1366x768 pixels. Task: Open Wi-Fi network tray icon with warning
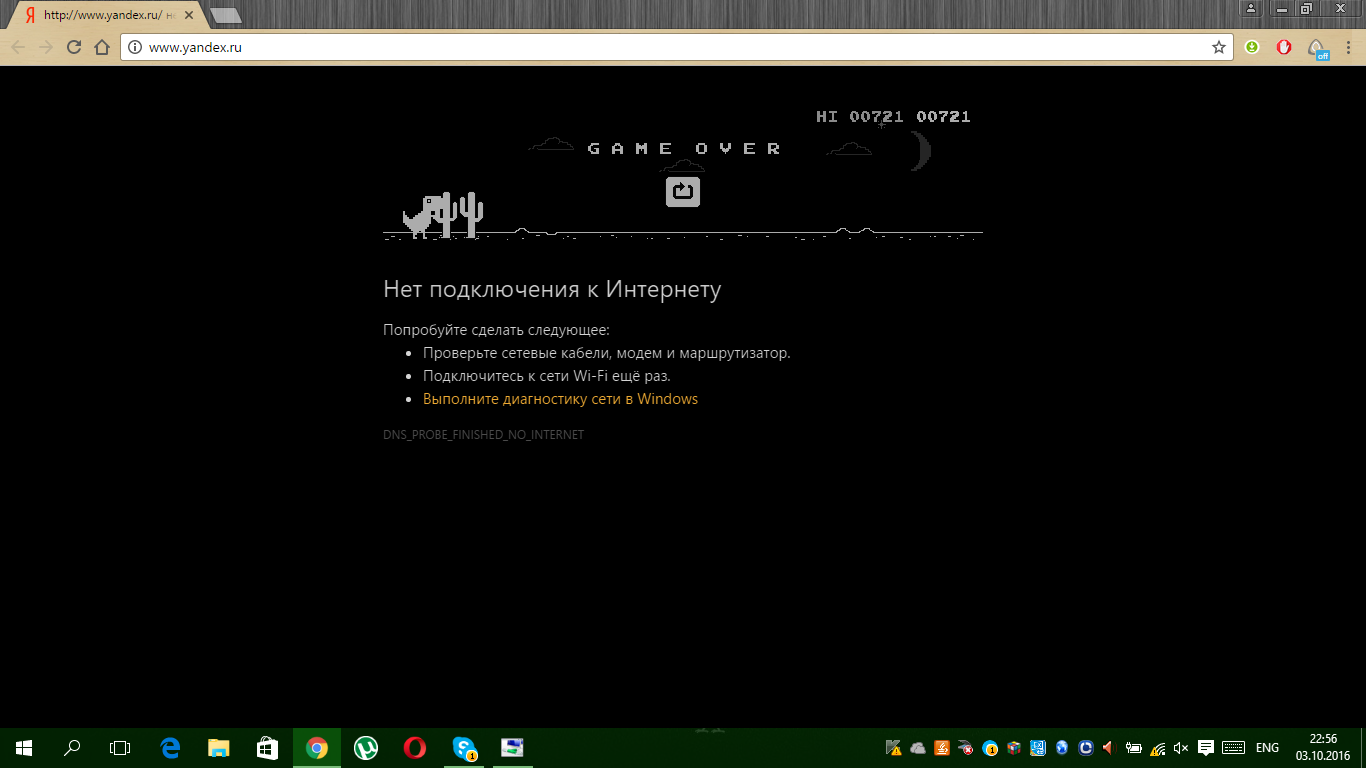click(1158, 747)
